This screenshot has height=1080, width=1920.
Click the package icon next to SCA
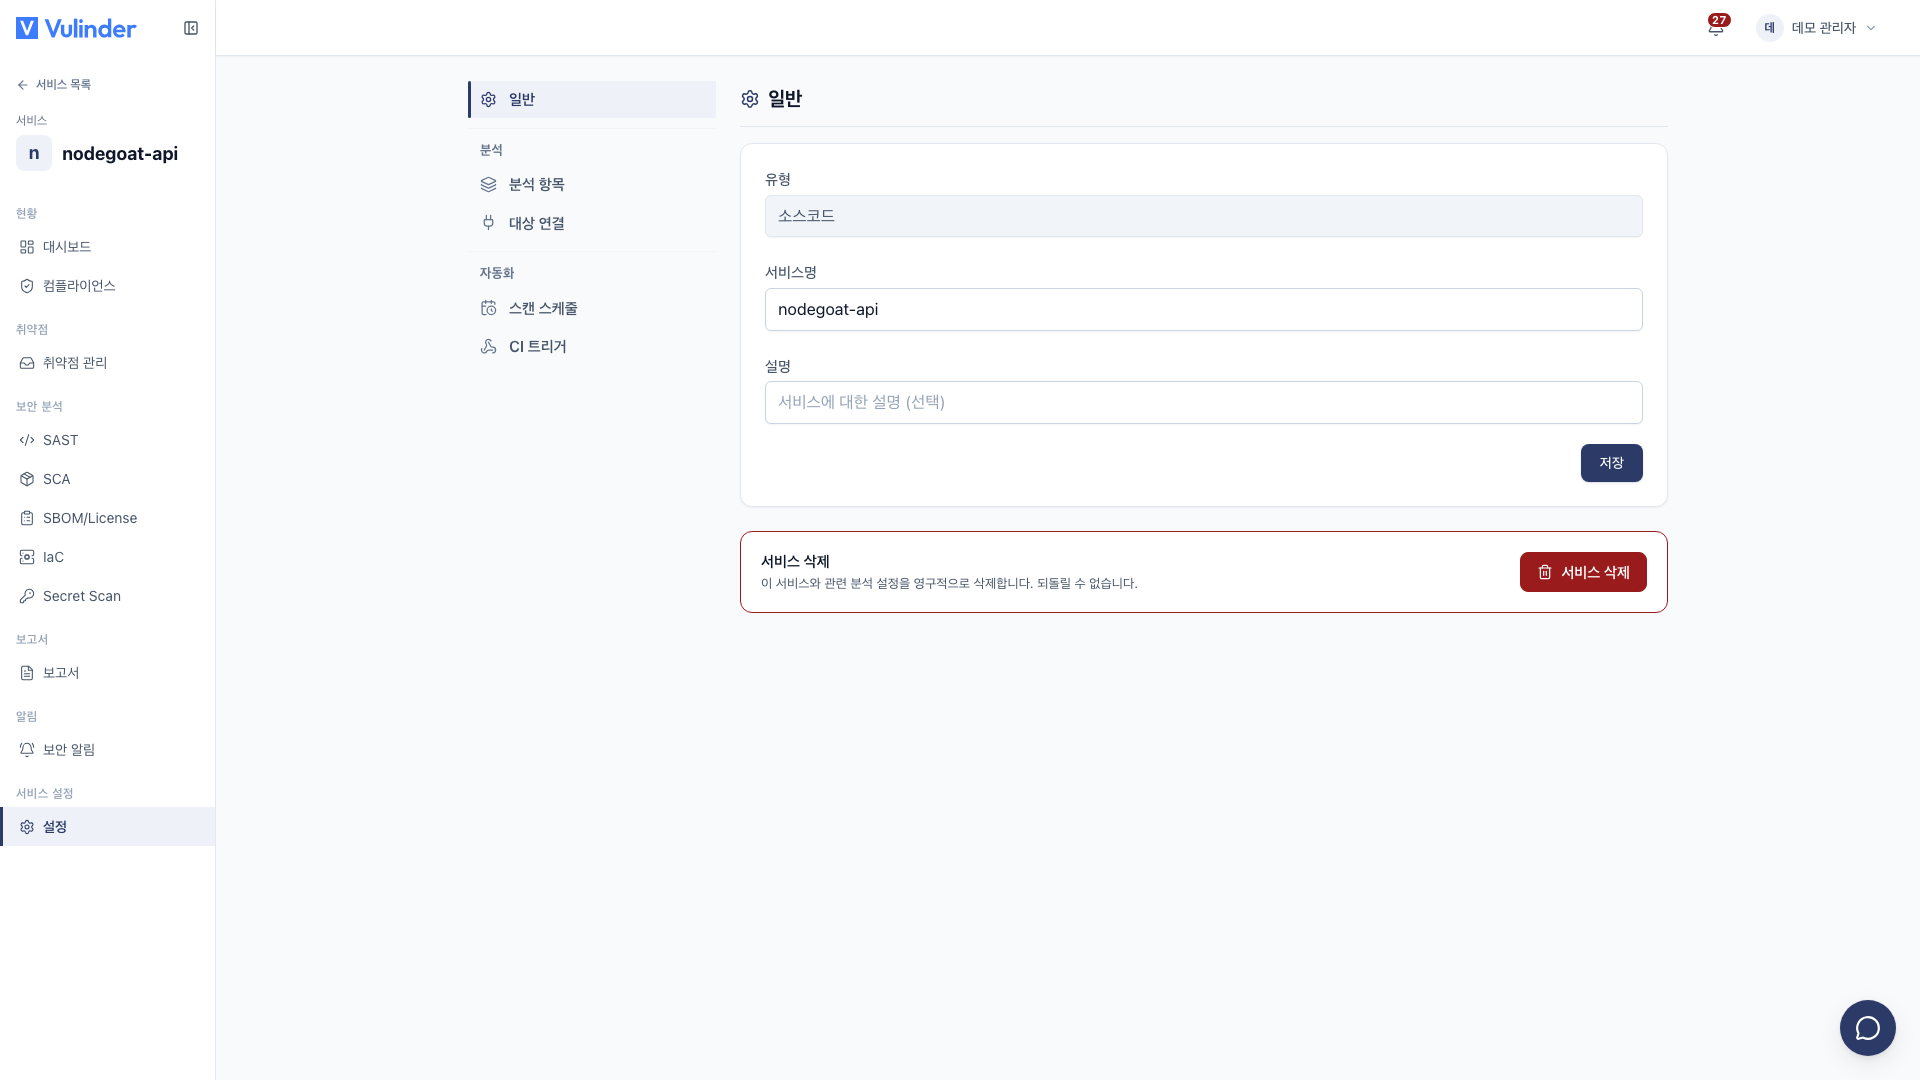[27, 479]
